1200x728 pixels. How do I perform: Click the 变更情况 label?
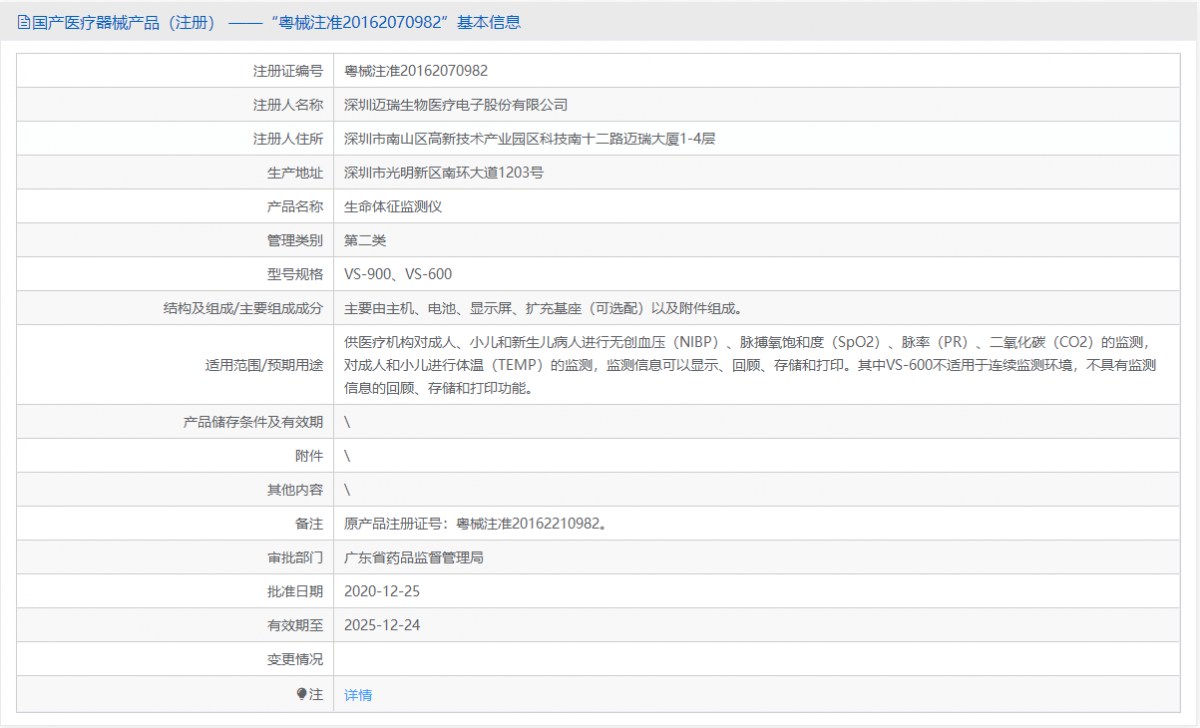(x=295, y=659)
